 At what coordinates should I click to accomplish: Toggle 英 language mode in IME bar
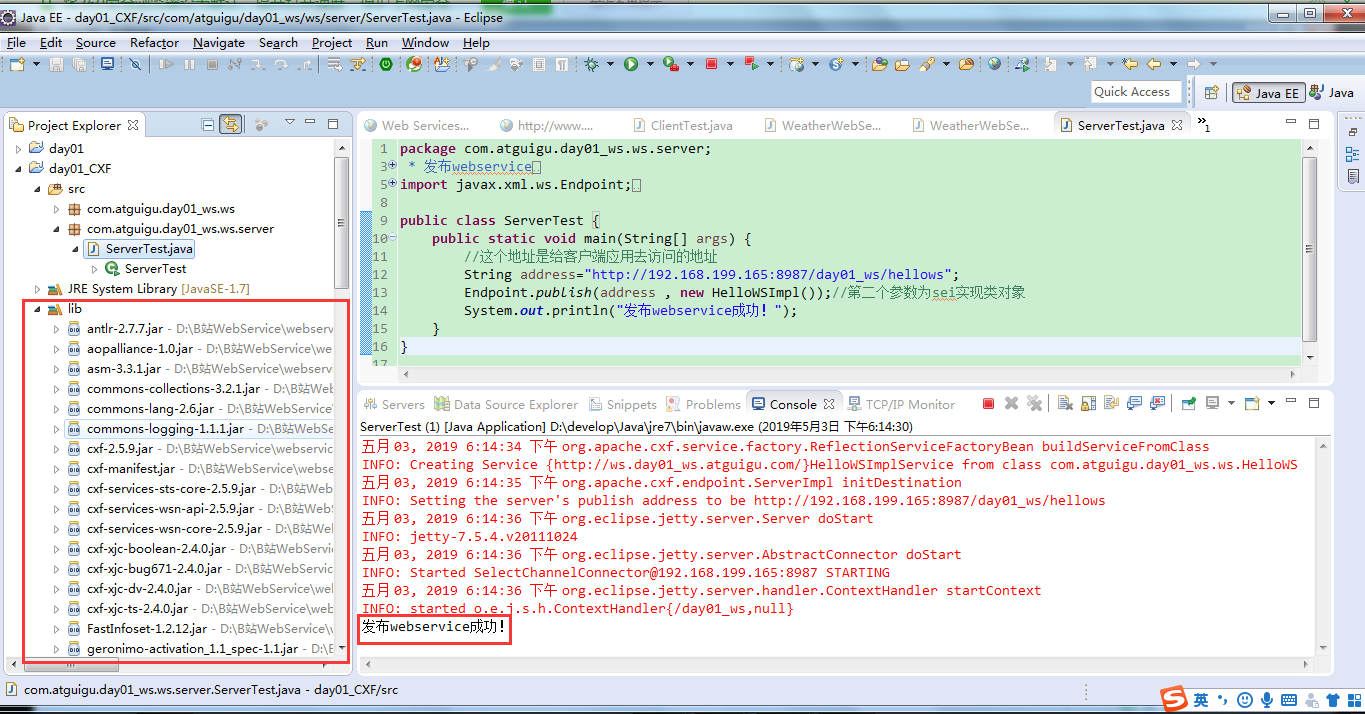coord(1200,699)
